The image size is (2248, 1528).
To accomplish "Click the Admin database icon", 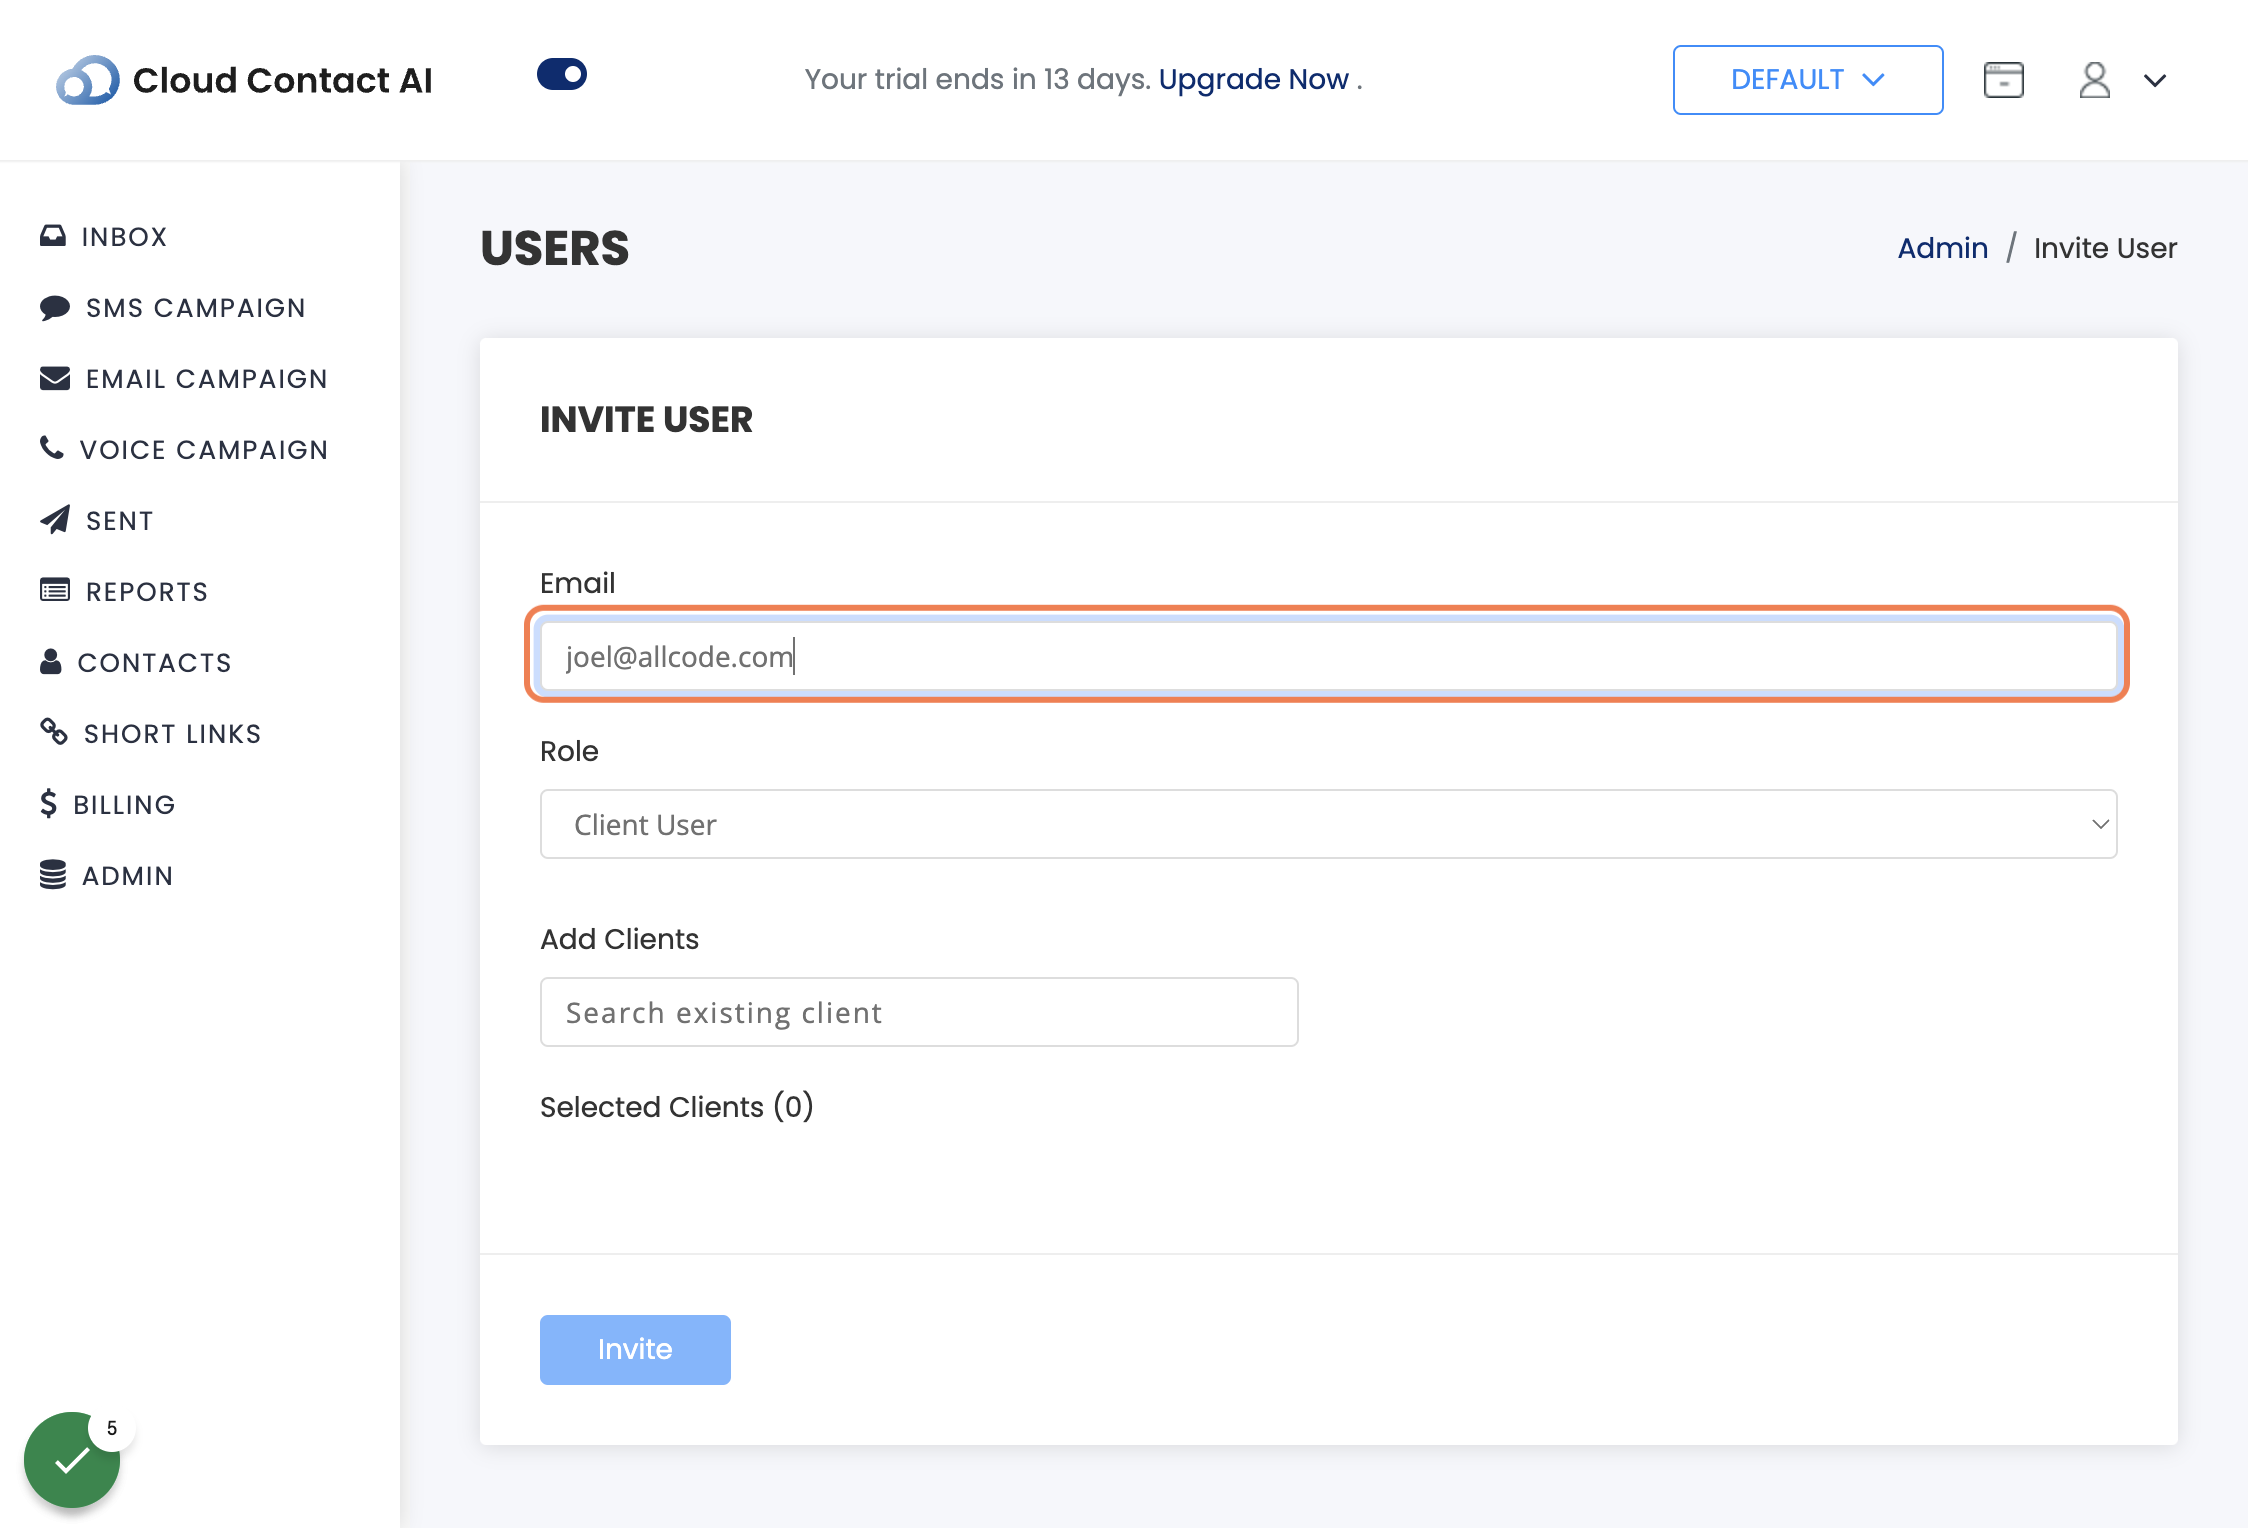I will point(53,874).
